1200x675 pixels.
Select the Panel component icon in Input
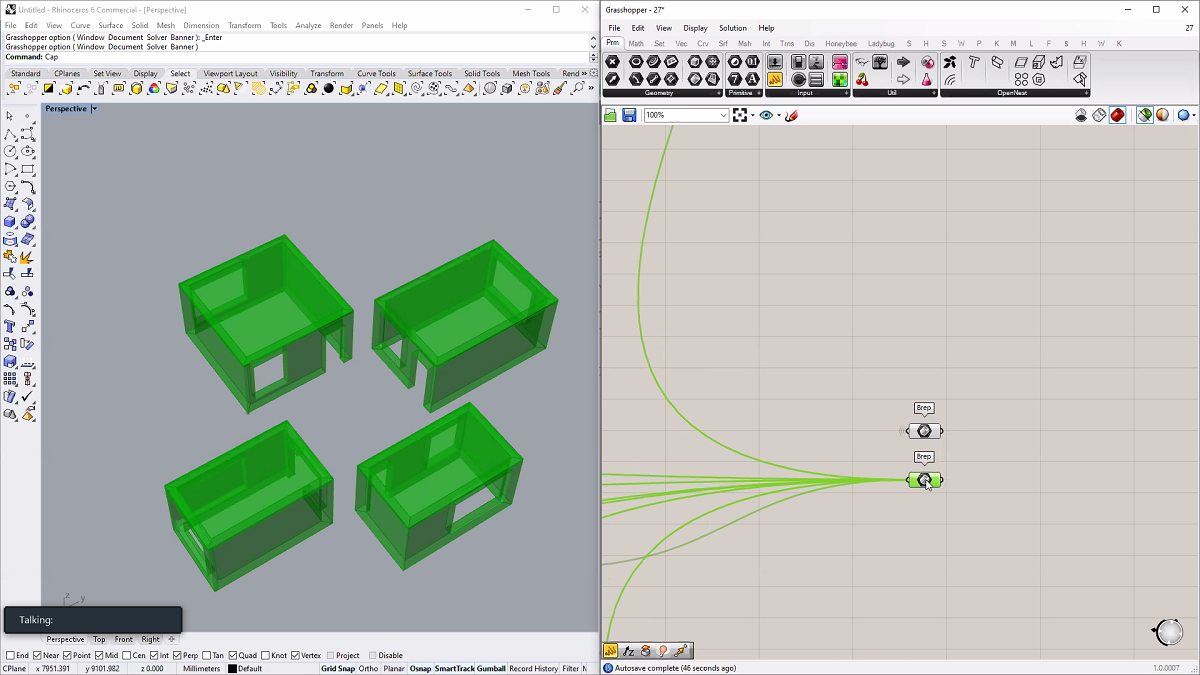click(x=775, y=80)
